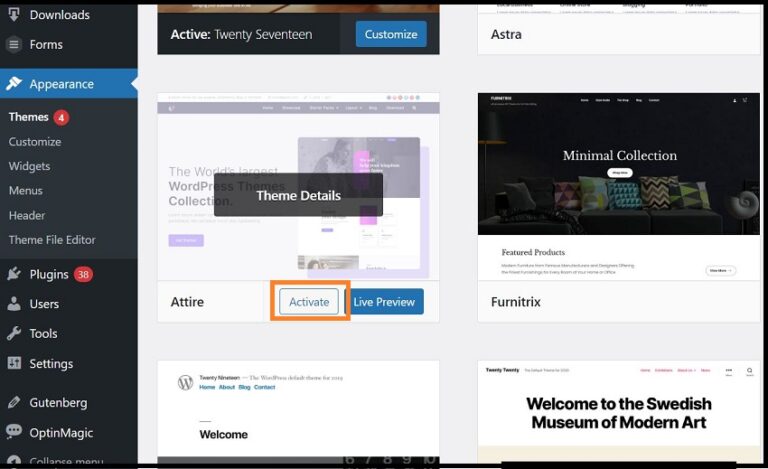This screenshot has width=768, height=469.
Task: Click the red 38 badge beside Plugins
Action: click(x=83, y=275)
